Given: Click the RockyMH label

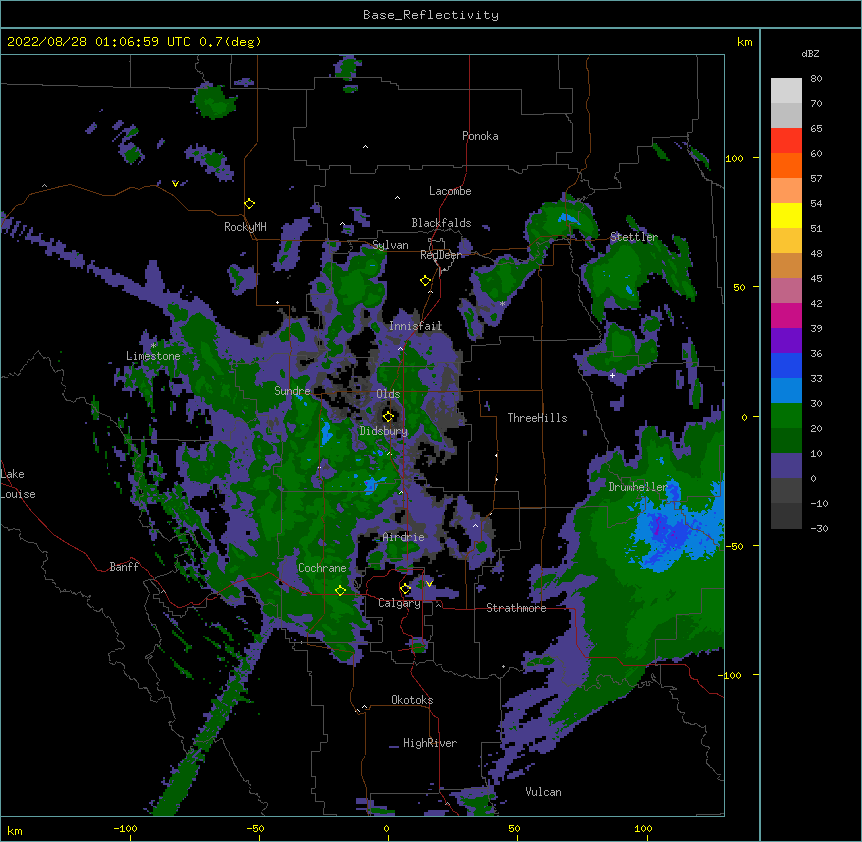Looking at the screenshot, I should click(245, 227).
